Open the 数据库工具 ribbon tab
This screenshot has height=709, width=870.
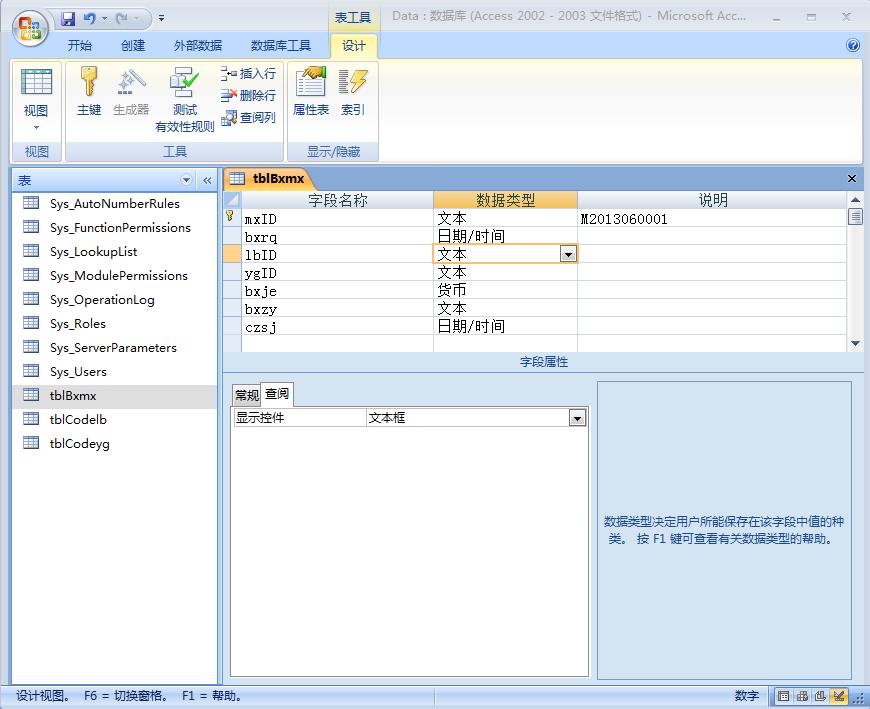281,45
